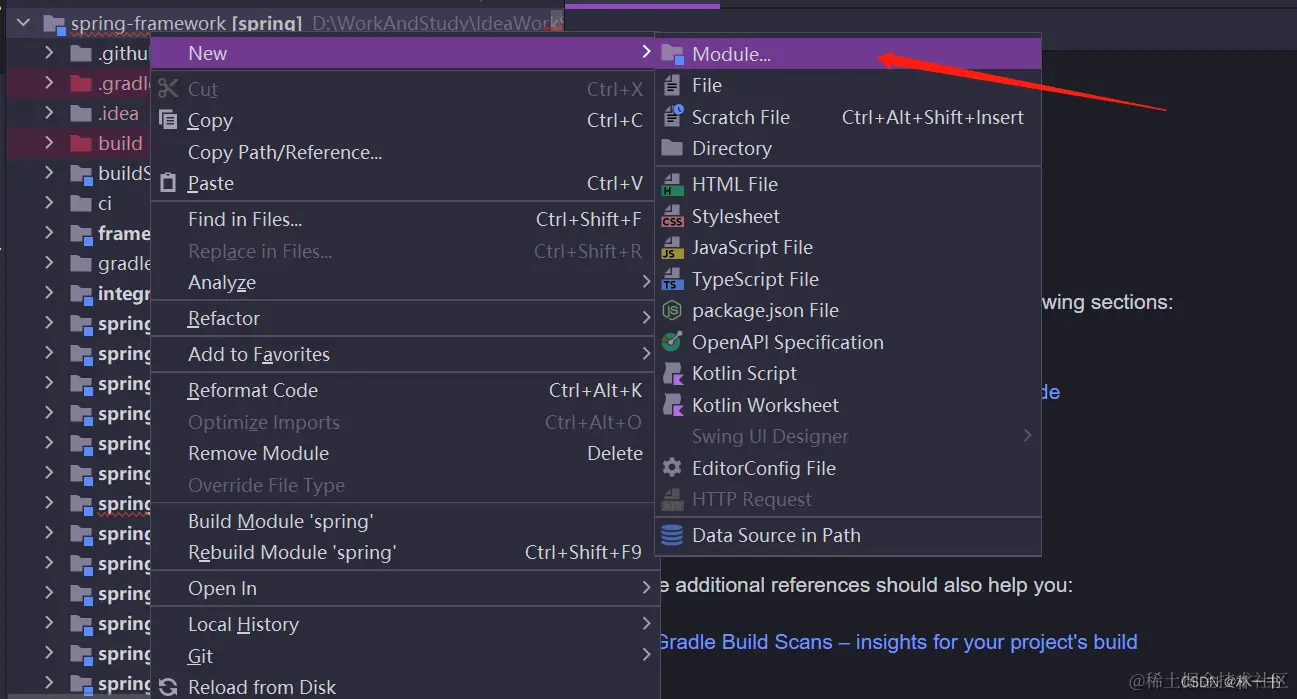Click the Kotlin Script icon
This screenshot has width=1297, height=699.
[x=672, y=374]
